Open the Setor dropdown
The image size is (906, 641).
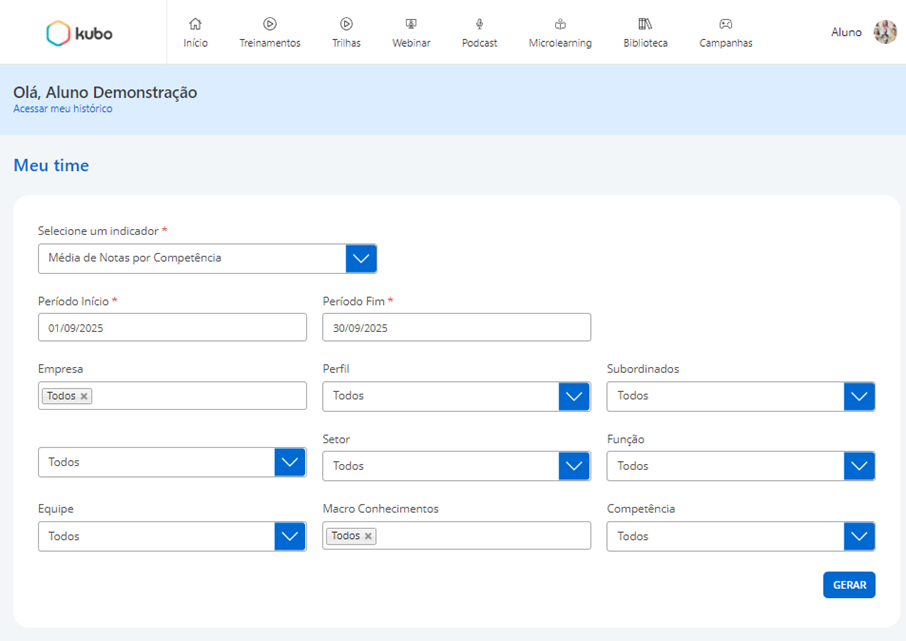[x=573, y=466]
